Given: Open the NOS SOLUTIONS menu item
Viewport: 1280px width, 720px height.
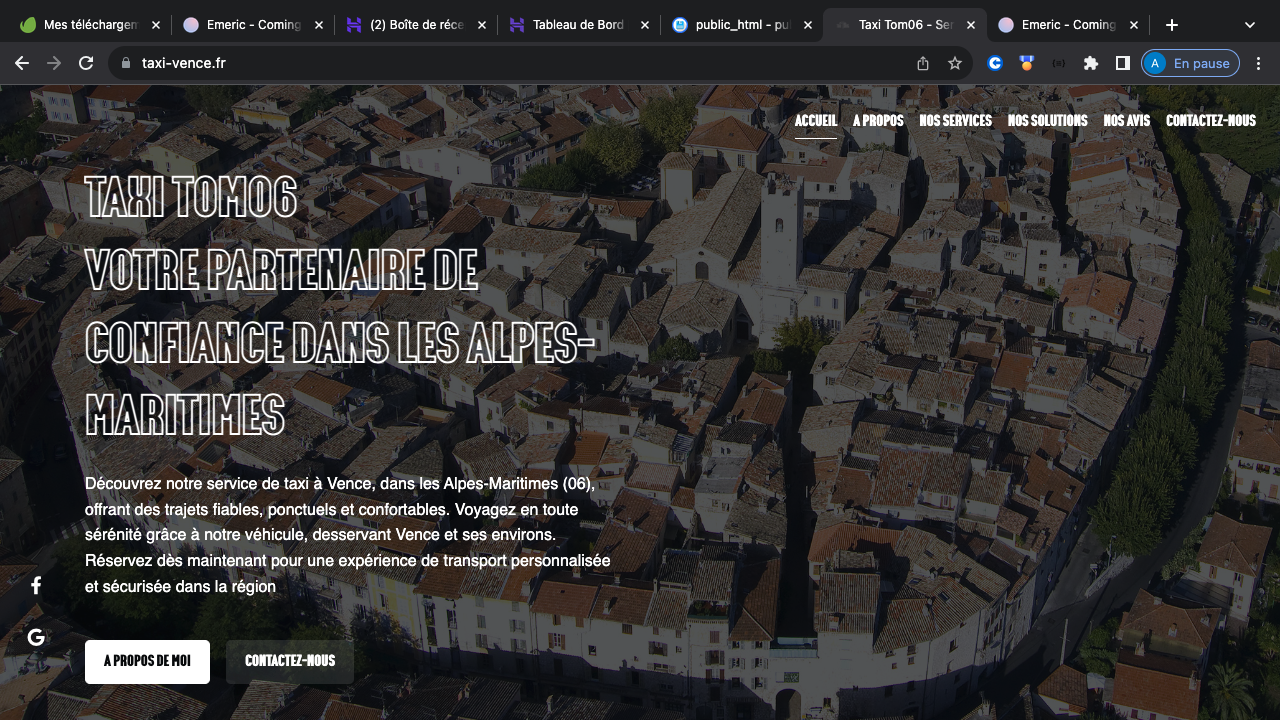Looking at the screenshot, I should pos(1048,121).
